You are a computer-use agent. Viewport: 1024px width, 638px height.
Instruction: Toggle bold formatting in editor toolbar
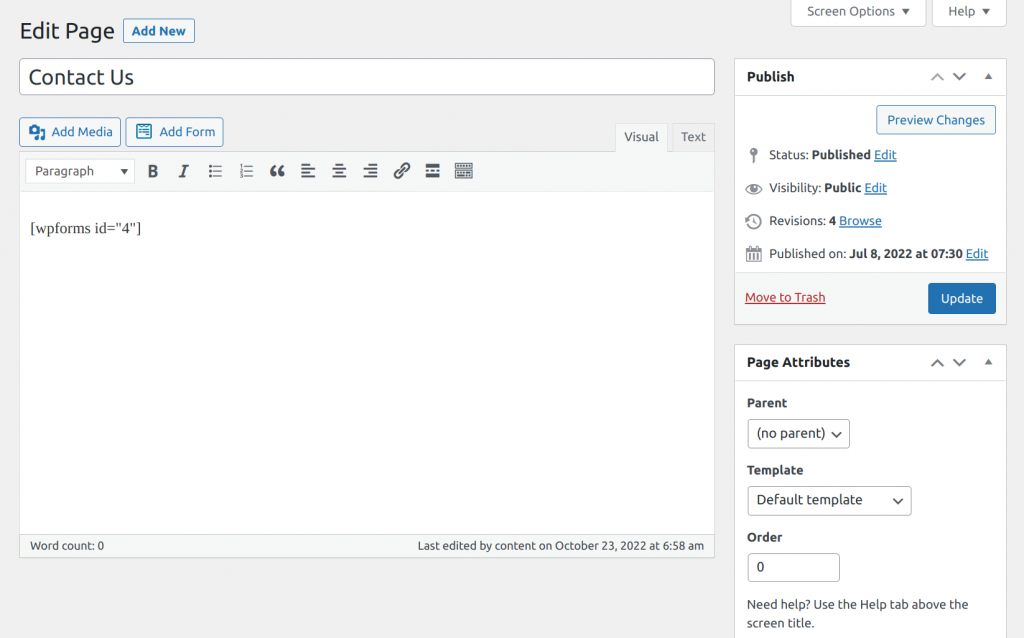tap(153, 171)
